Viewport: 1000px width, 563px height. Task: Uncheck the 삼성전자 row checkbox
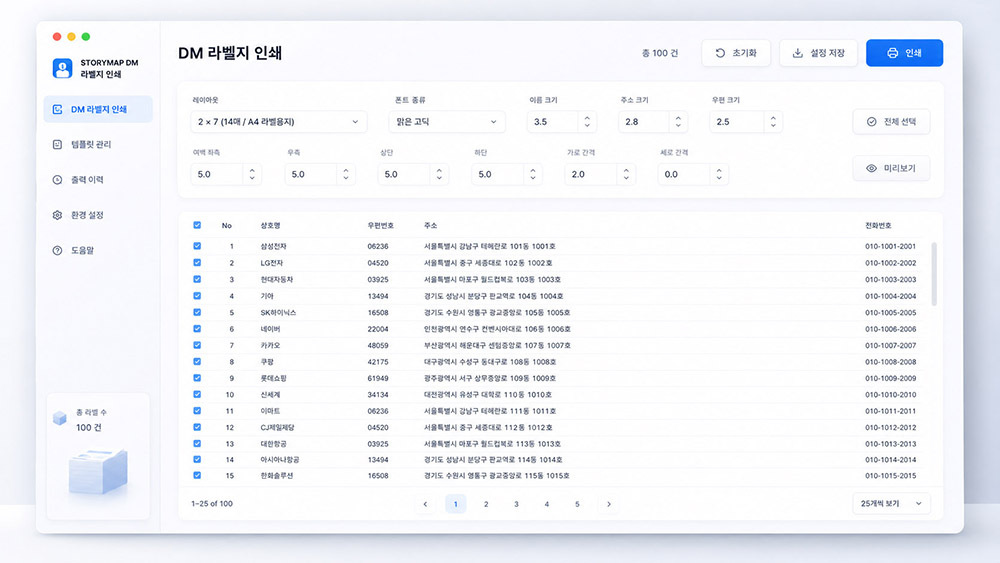(x=197, y=245)
